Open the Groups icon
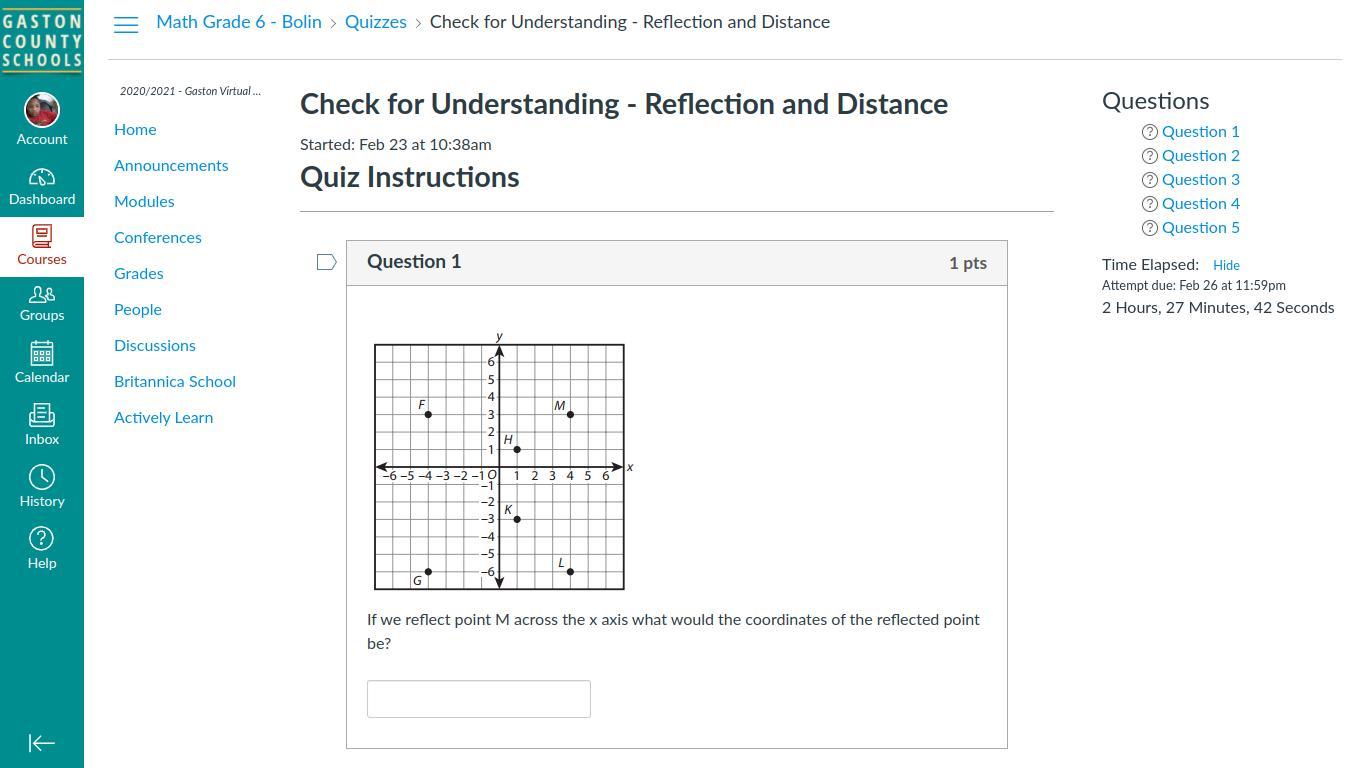This screenshot has height=768, width=1366. click(42, 295)
